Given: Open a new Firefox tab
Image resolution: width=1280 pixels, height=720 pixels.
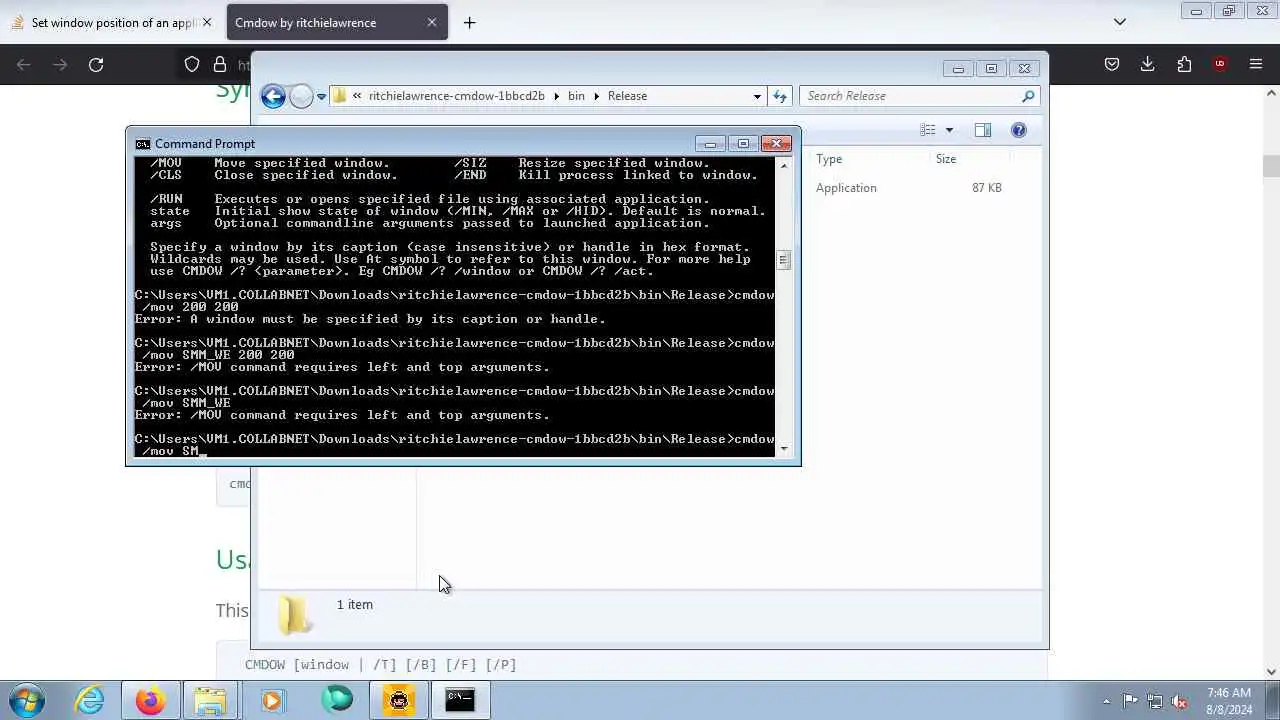Looking at the screenshot, I should (469, 22).
